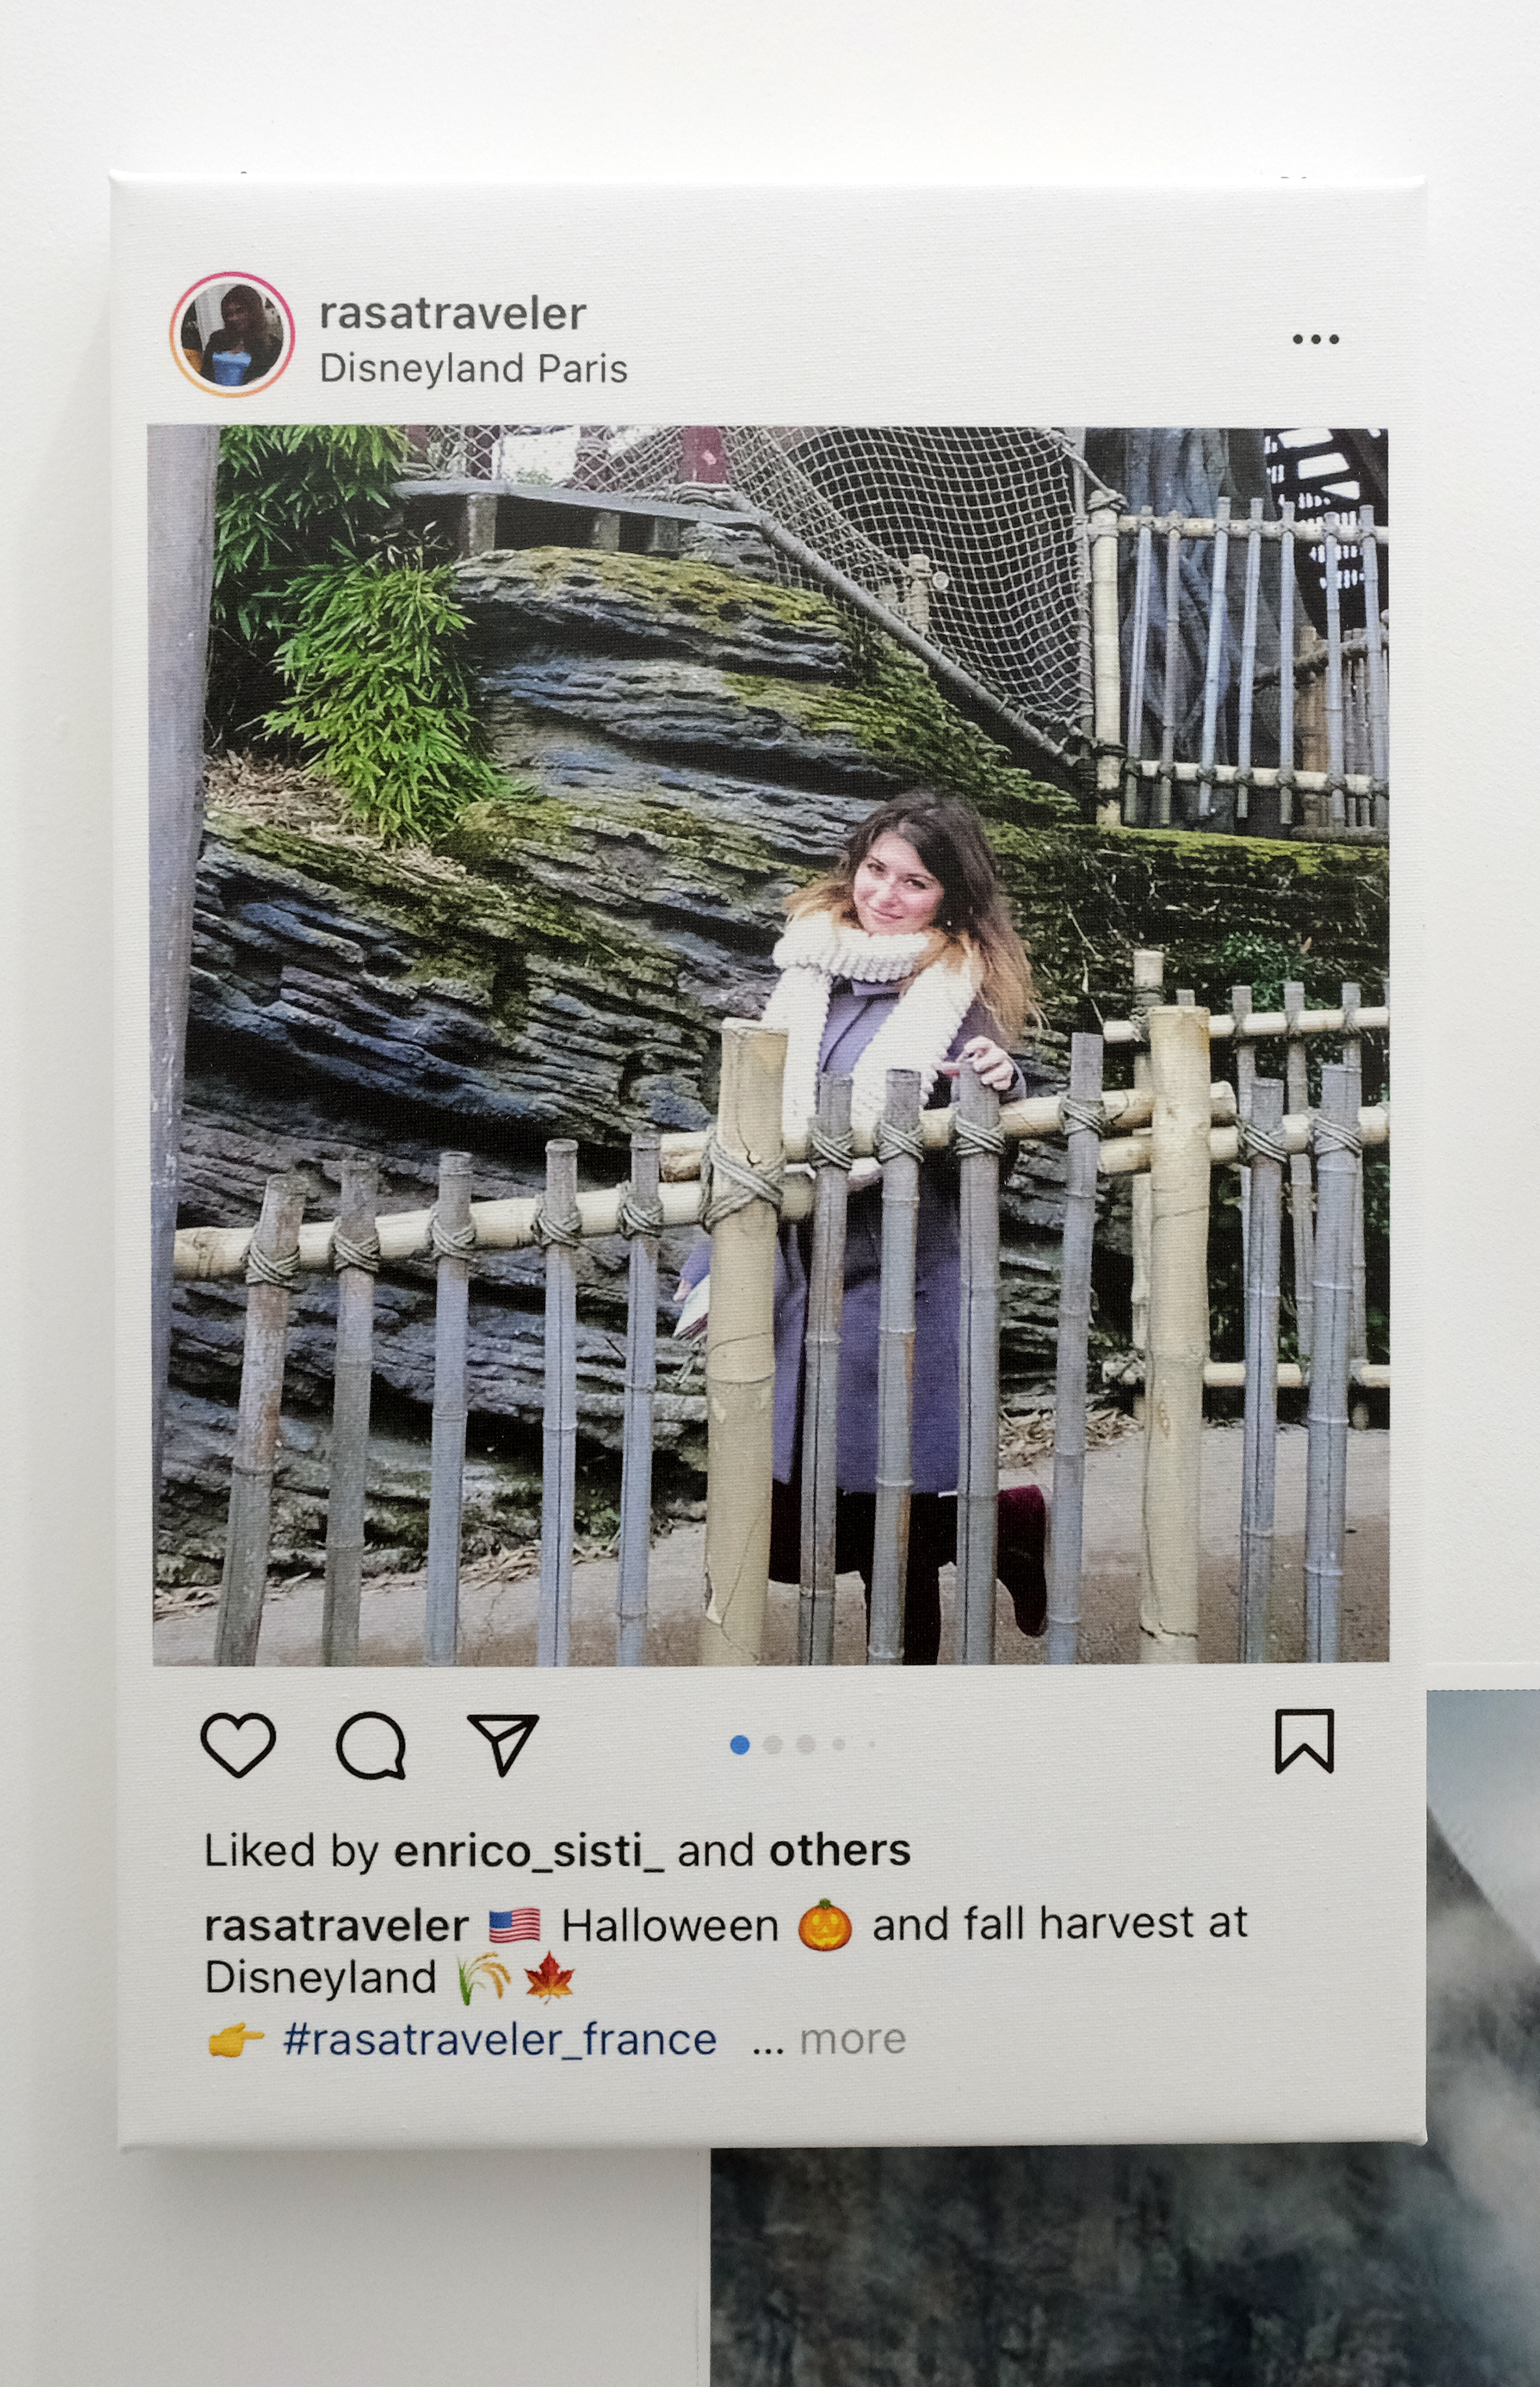
Task: Save post with bookmark icon
Action: (x=1304, y=1741)
